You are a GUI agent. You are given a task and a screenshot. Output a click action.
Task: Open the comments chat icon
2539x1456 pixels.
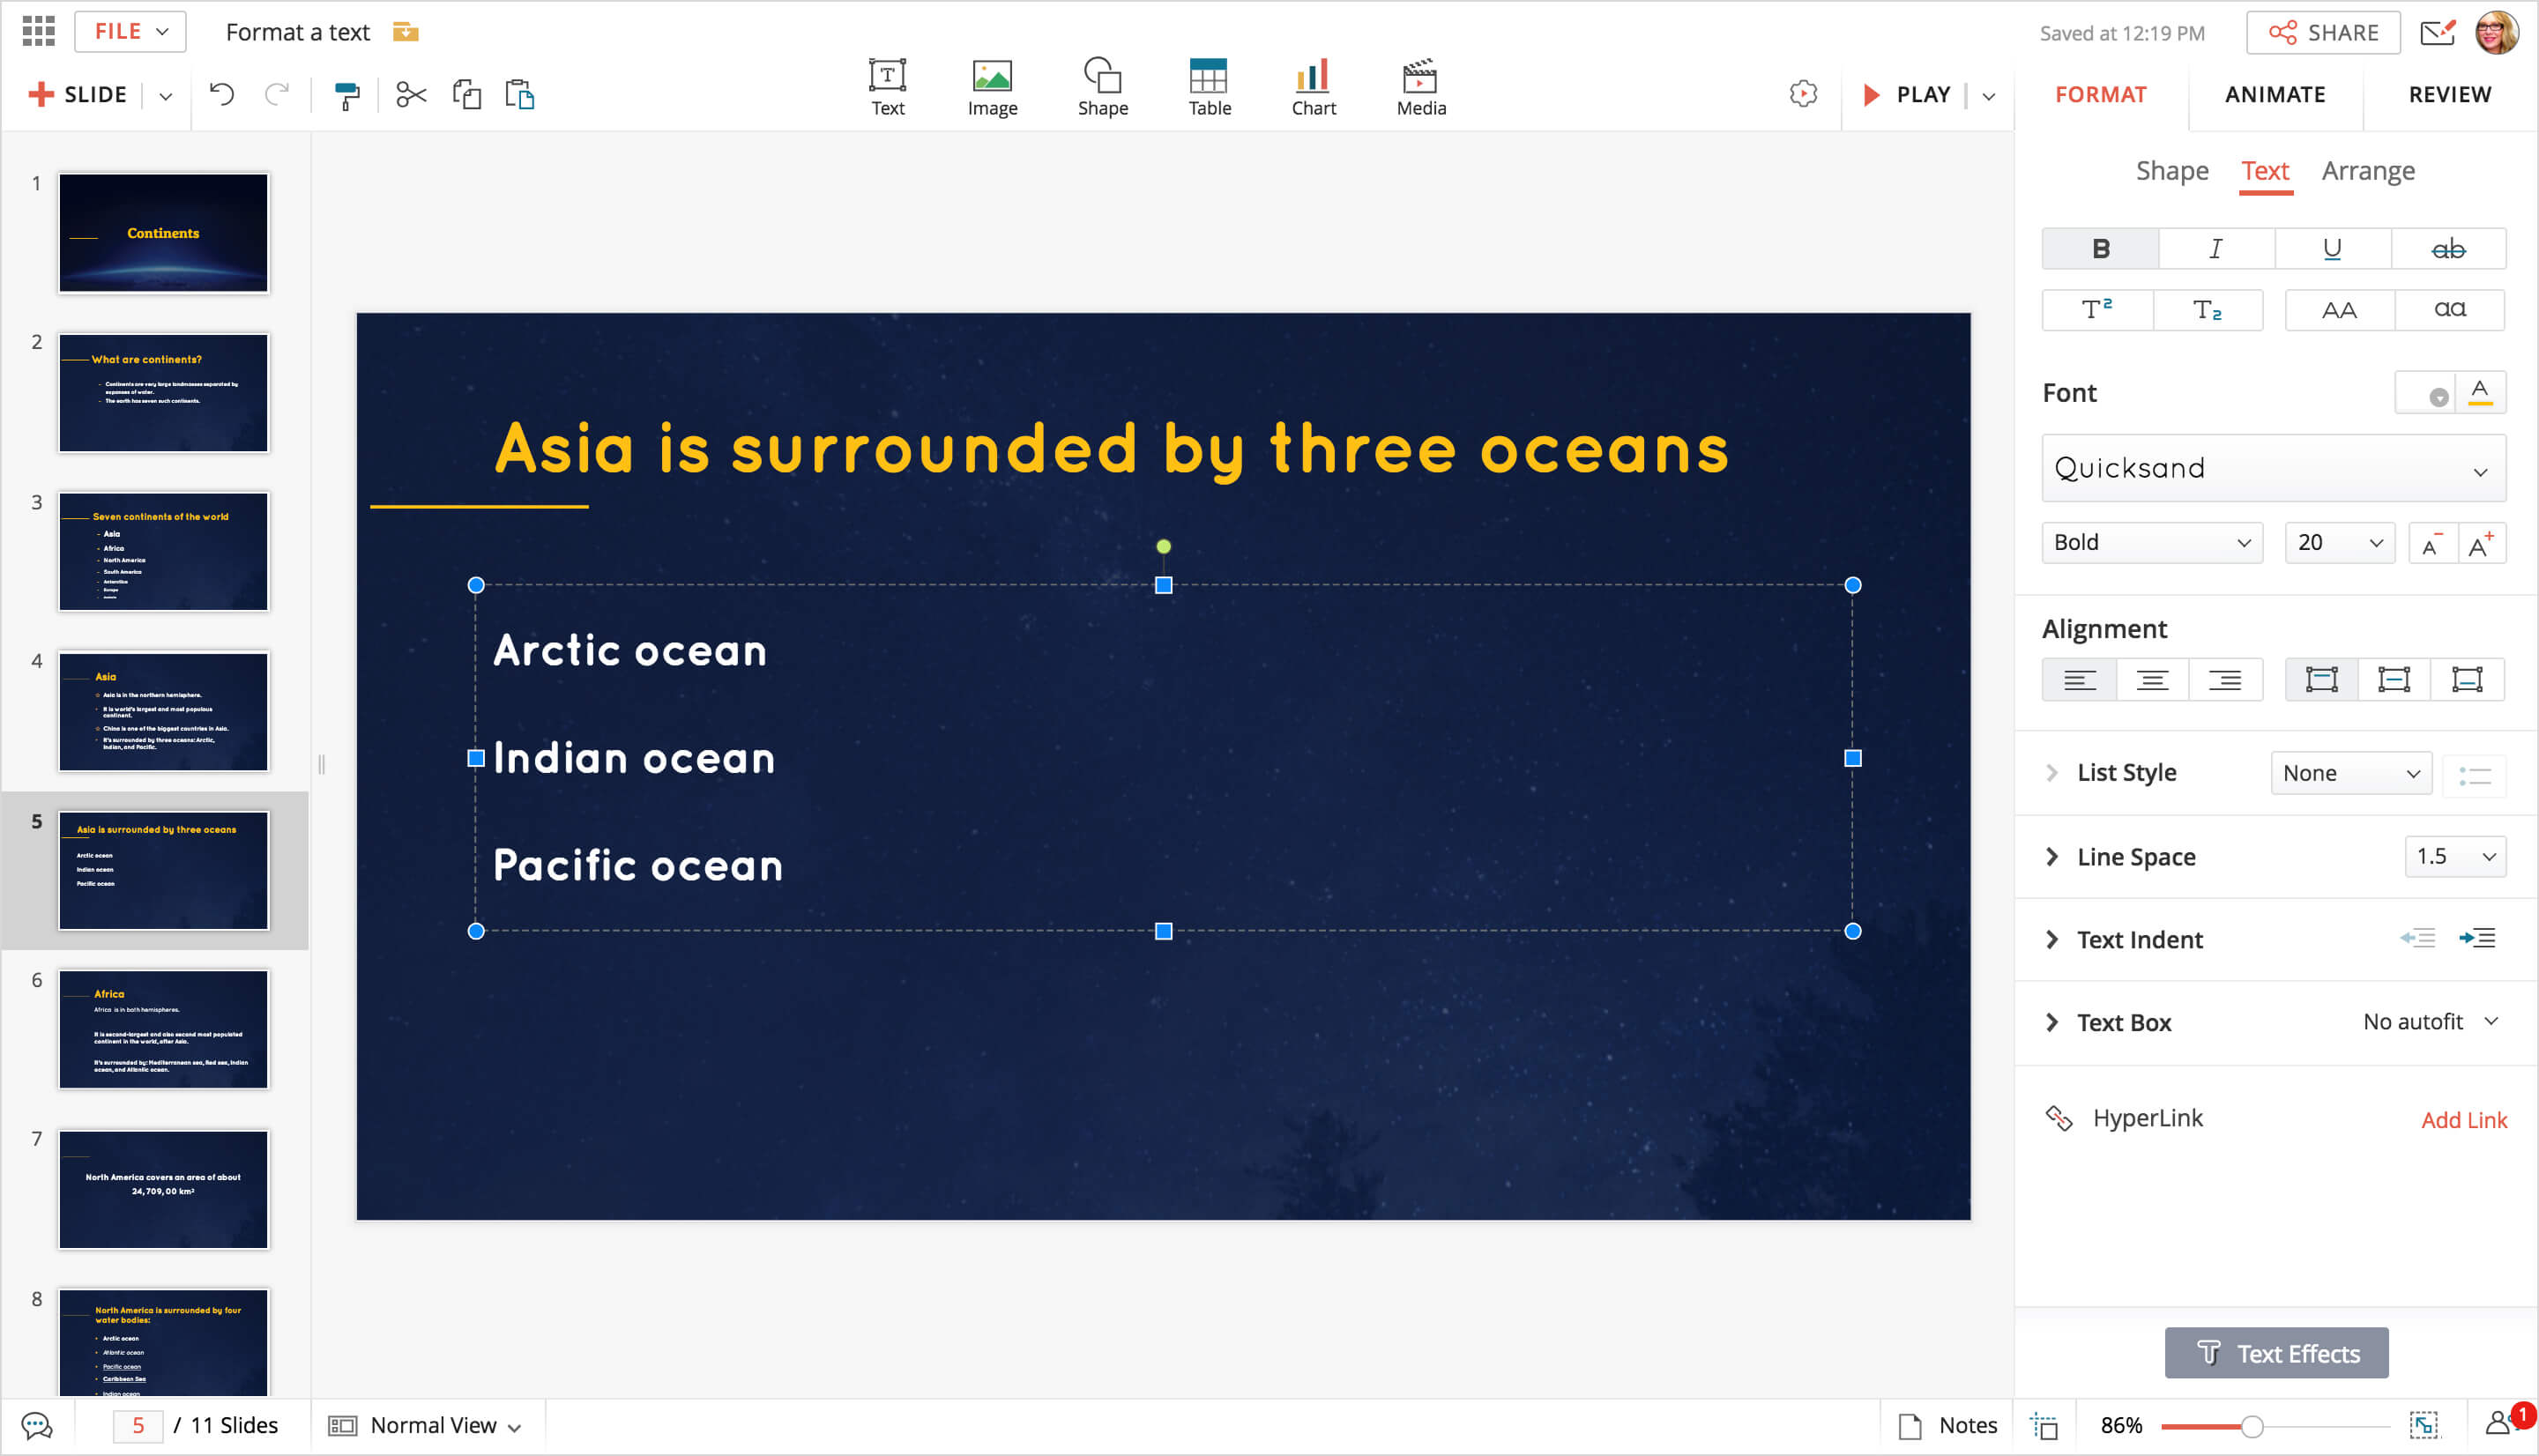pos(37,1425)
